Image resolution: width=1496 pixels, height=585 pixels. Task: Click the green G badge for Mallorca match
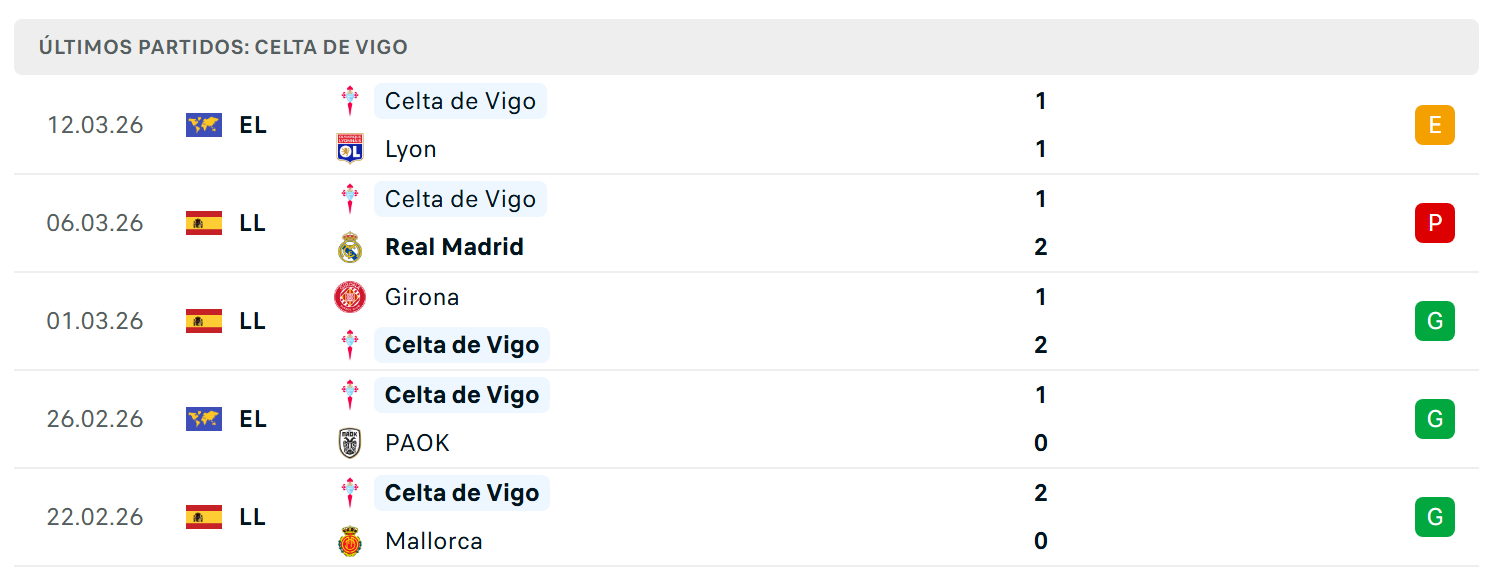tap(1435, 517)
